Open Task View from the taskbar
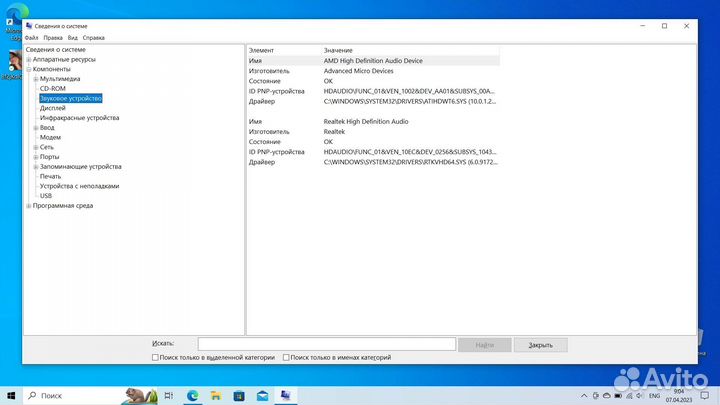Image resolution: width=720 pixels, height=405 pixels. point(167,396)
